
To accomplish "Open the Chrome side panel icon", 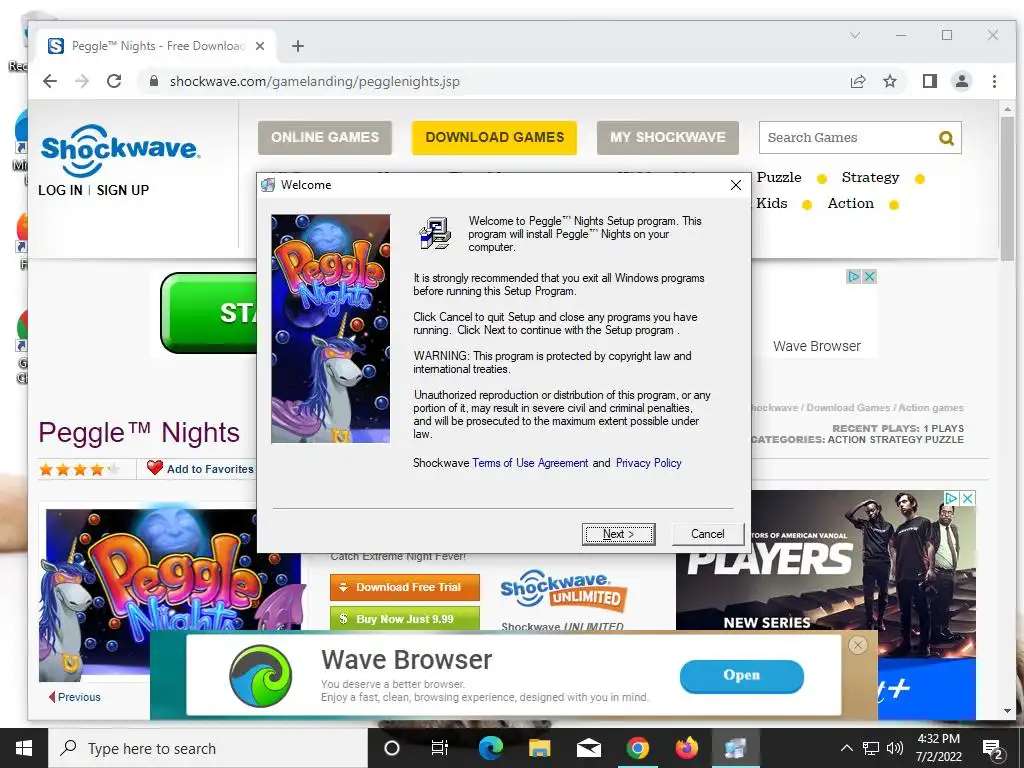I will point(929,81).
